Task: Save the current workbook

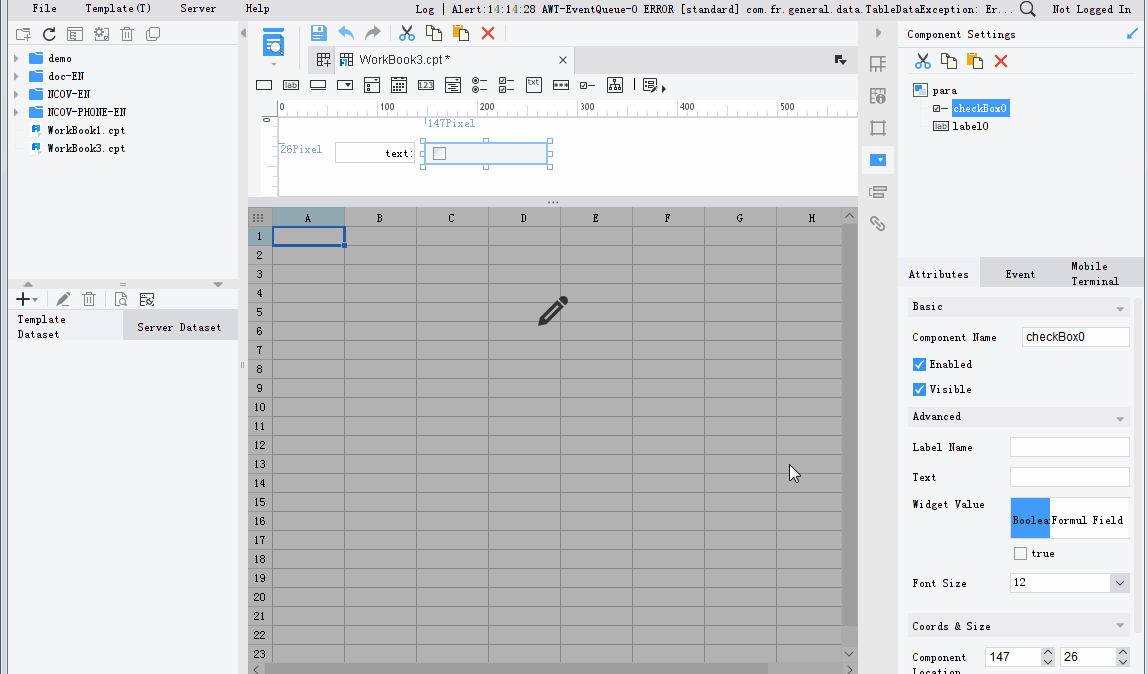Action: (x=318, y=33)
